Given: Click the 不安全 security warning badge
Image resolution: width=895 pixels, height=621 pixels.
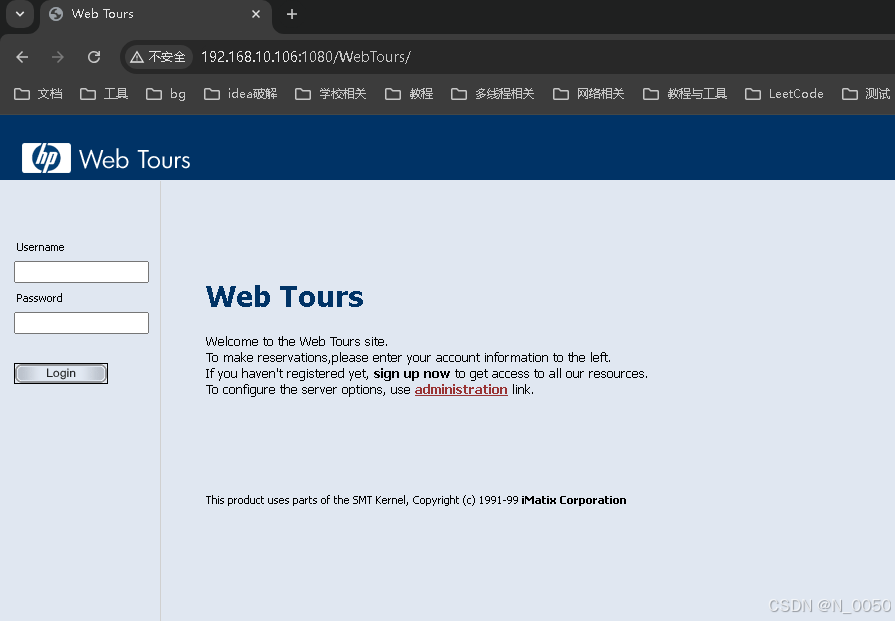Looking at the screenshot, I should tap(158, 57).
